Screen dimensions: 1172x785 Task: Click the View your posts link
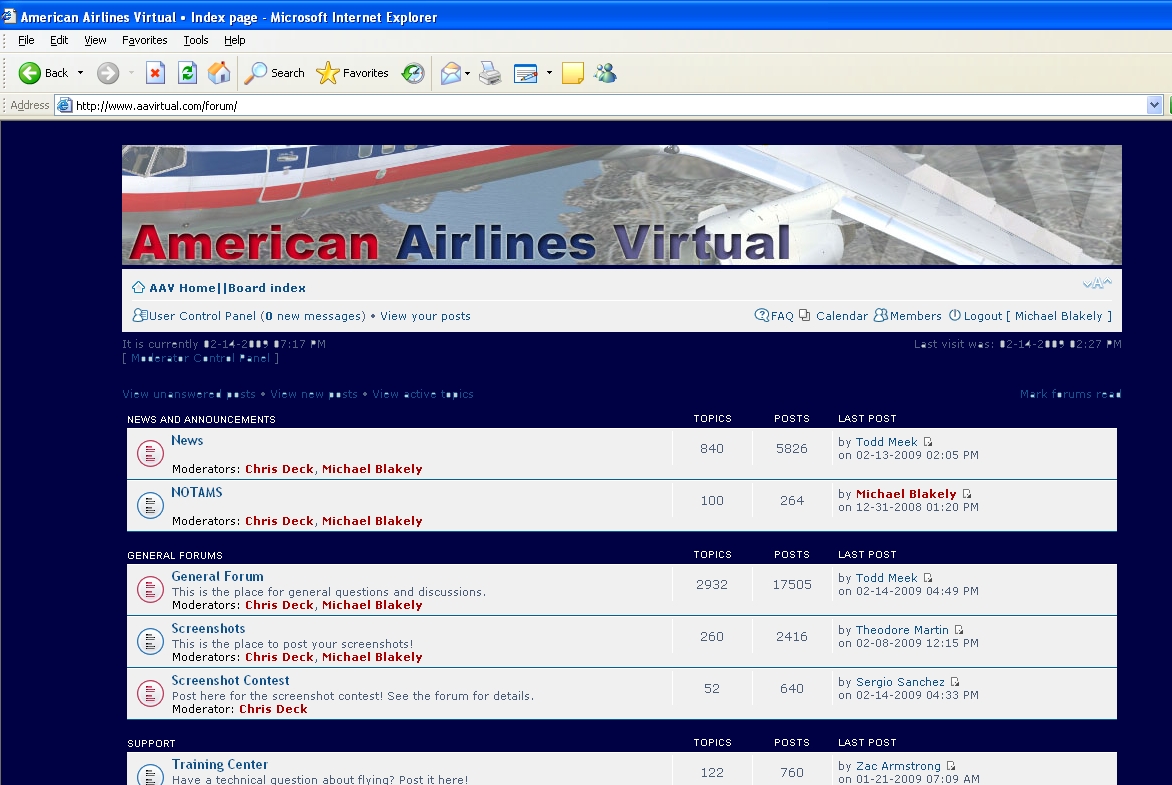[x=425, y=316]
